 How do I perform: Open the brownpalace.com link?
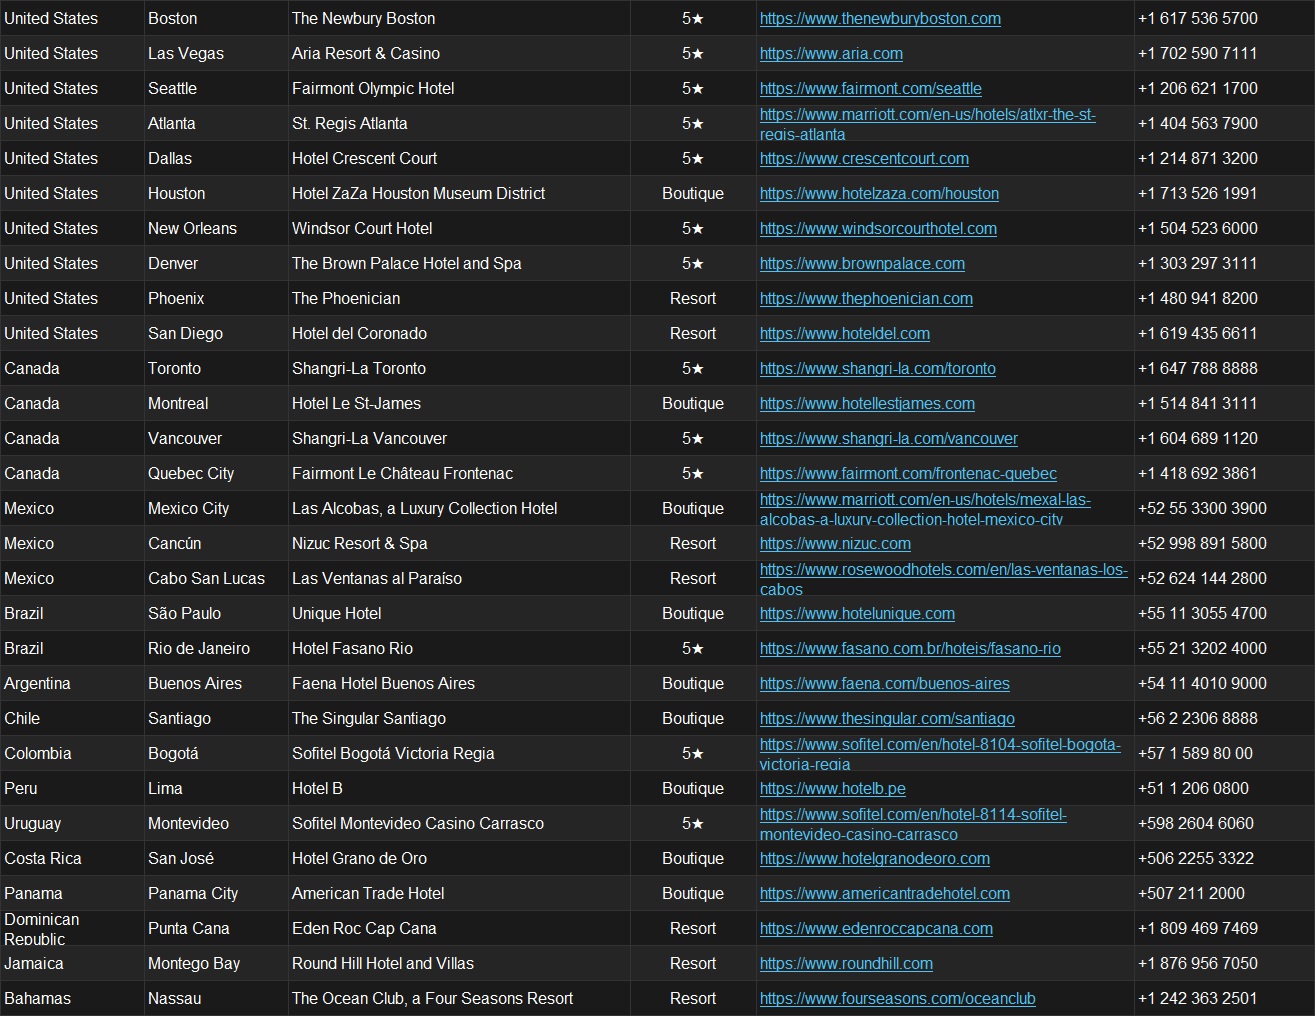862,263
